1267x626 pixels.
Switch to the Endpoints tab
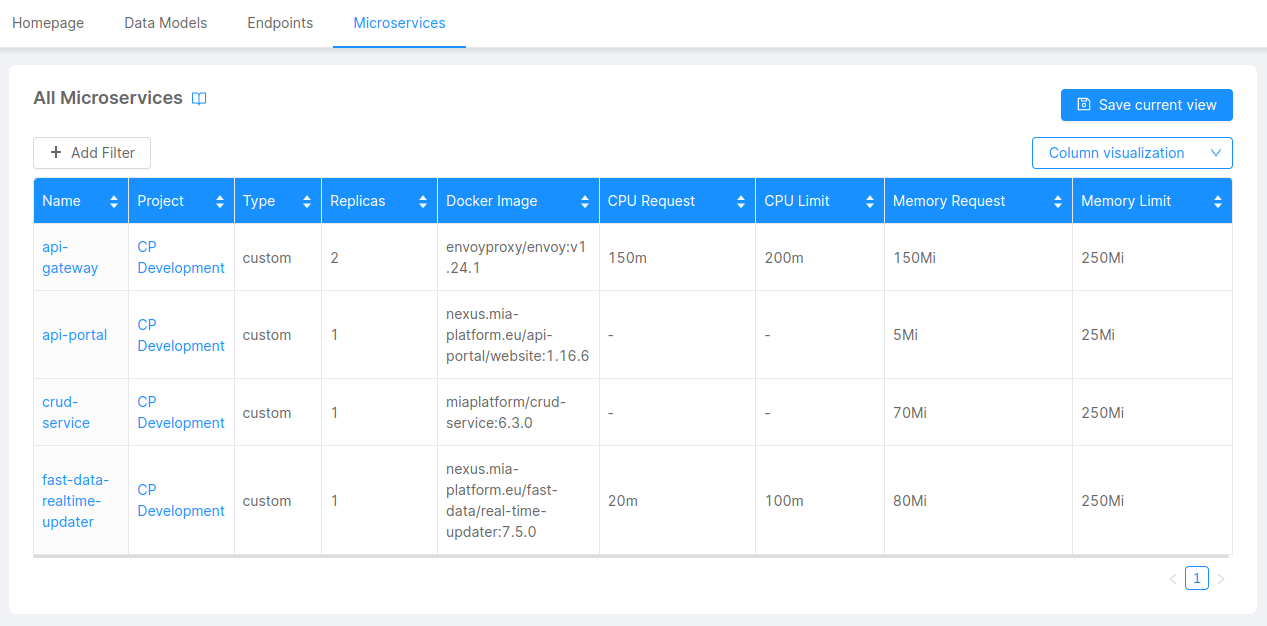(279, 22)
